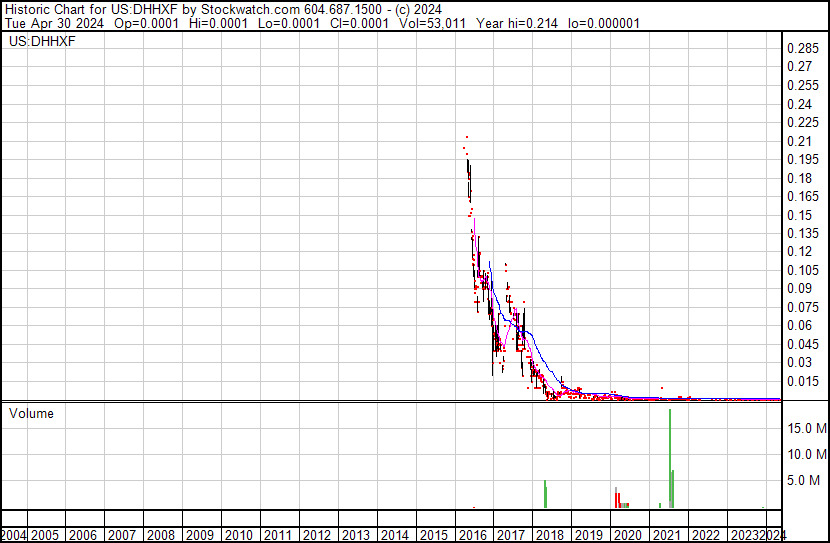The height and width of the screenshot is (543, 830).
Task: Click the 0.045 price axis label
Action: (803, 345)
